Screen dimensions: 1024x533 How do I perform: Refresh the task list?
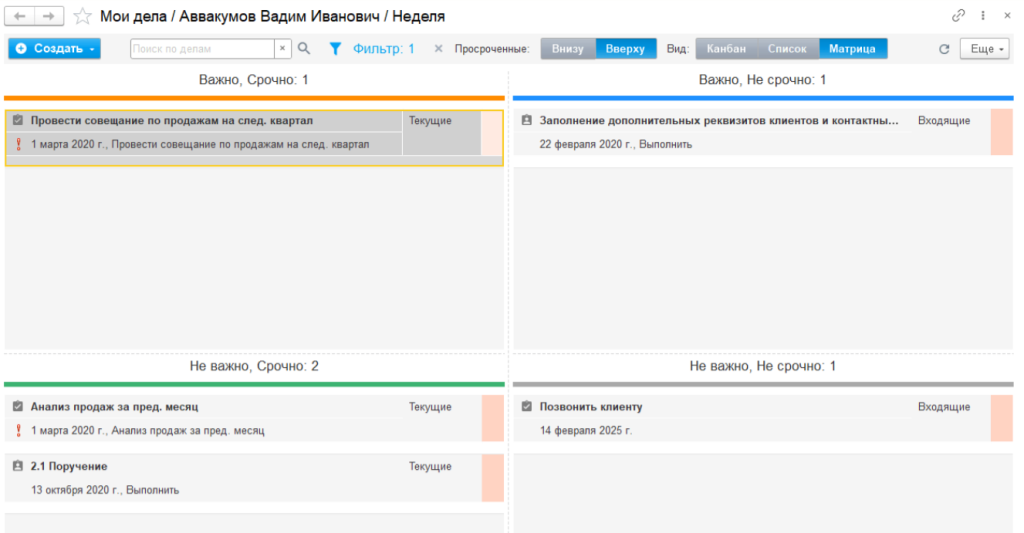click(944, 49)
